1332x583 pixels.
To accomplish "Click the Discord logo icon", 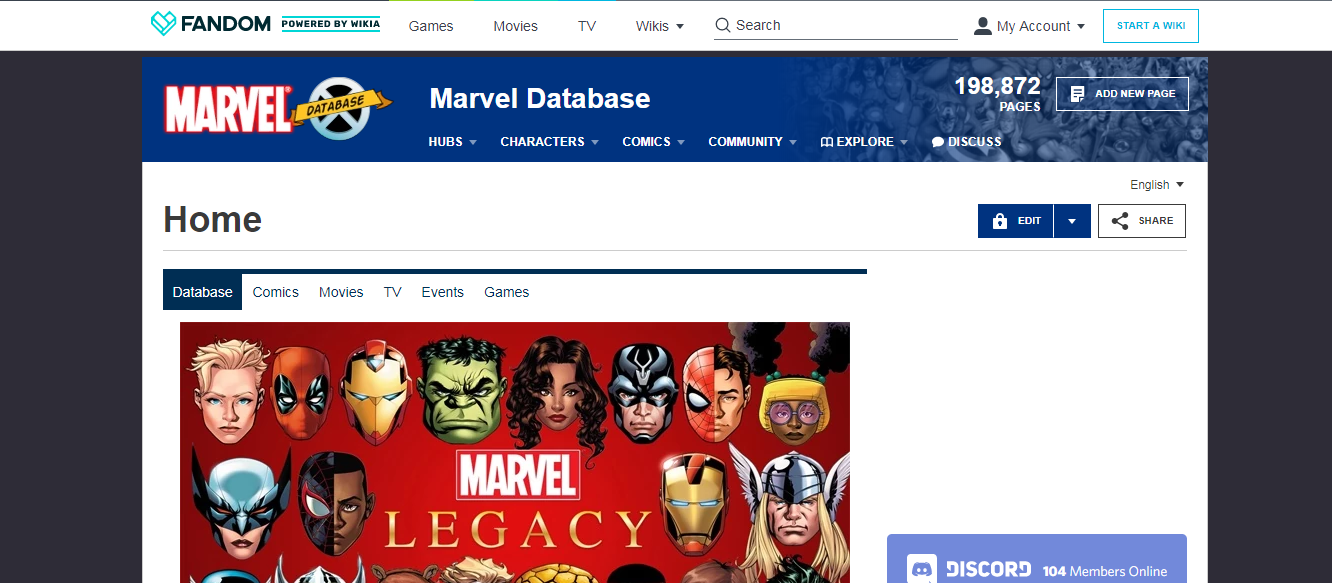I will pyautogui.click(x=922, y=570).
